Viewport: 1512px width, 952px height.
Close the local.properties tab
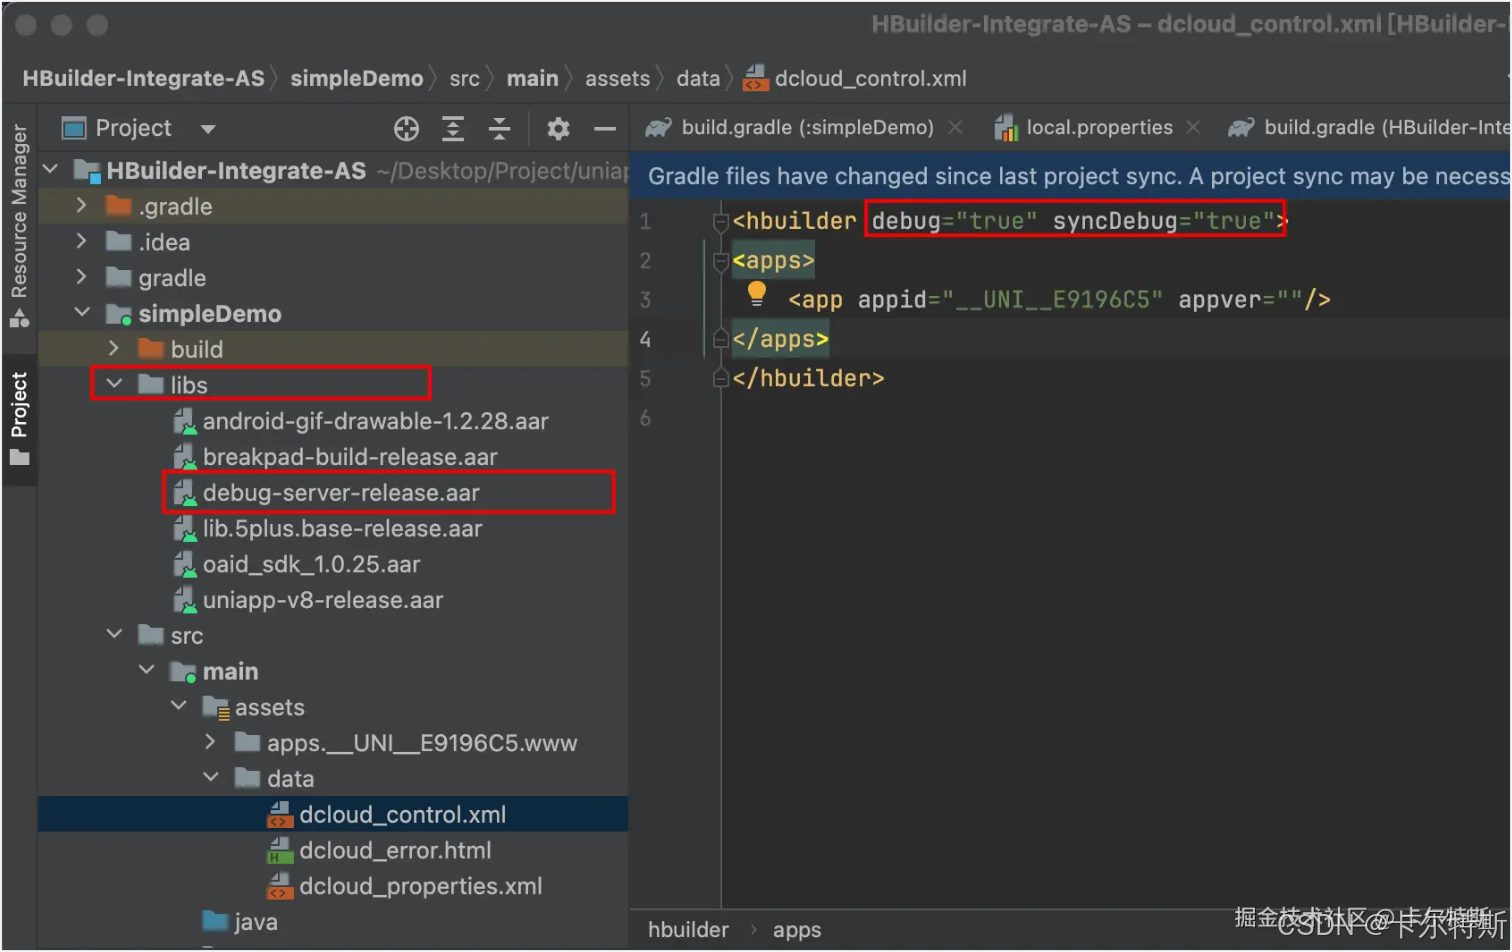pos(1193,127)
